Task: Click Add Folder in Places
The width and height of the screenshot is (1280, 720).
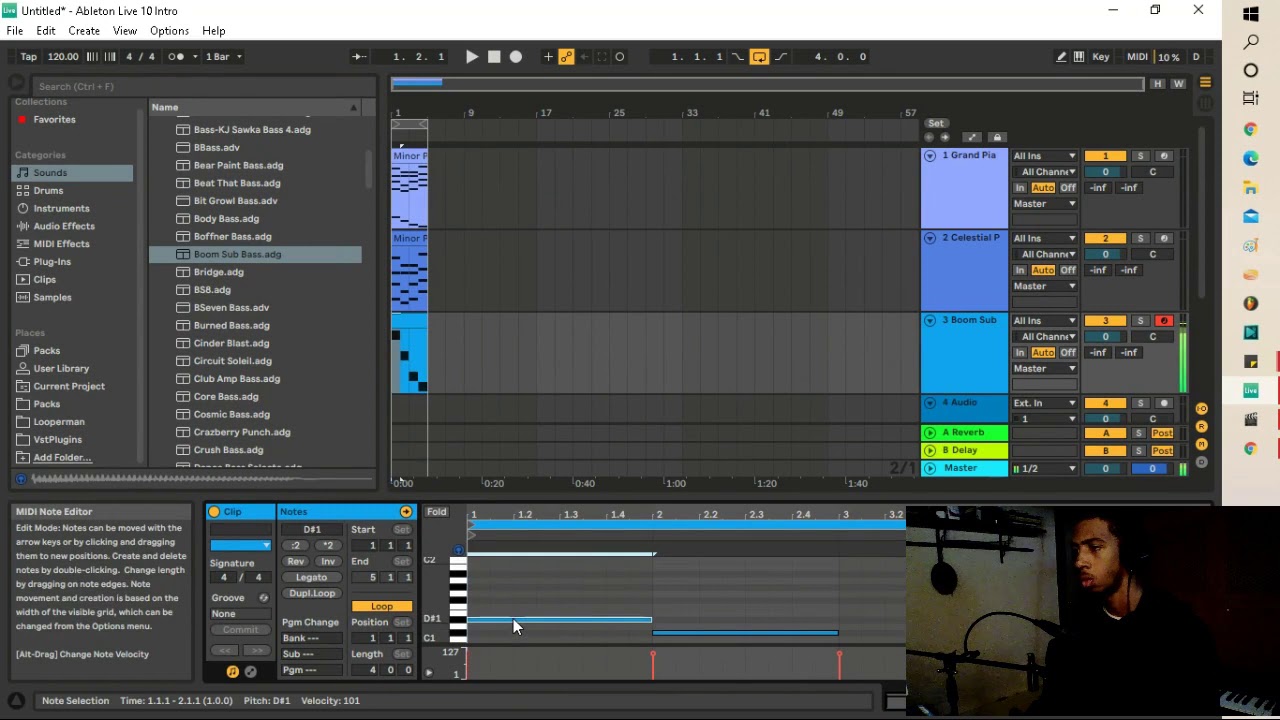Action: tap(62, 457)
